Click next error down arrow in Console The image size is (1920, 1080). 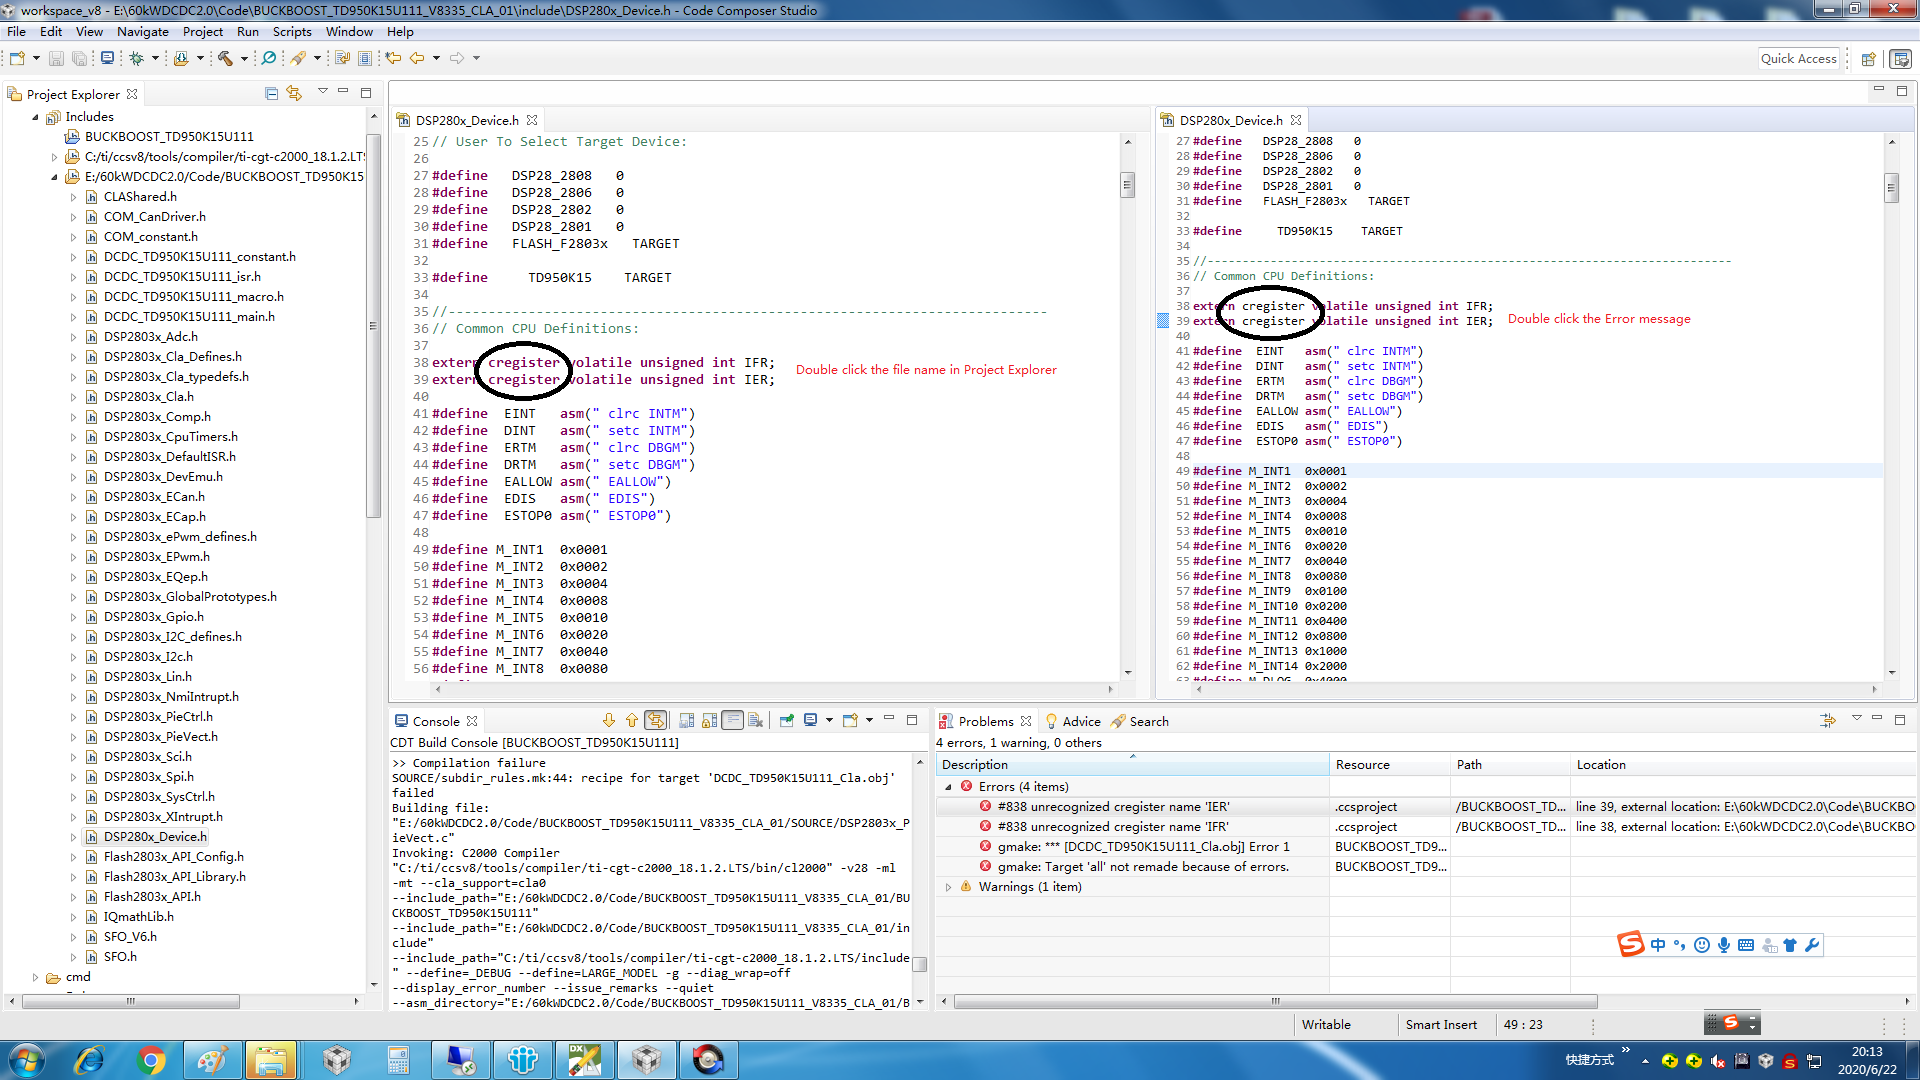click(608, 720)
